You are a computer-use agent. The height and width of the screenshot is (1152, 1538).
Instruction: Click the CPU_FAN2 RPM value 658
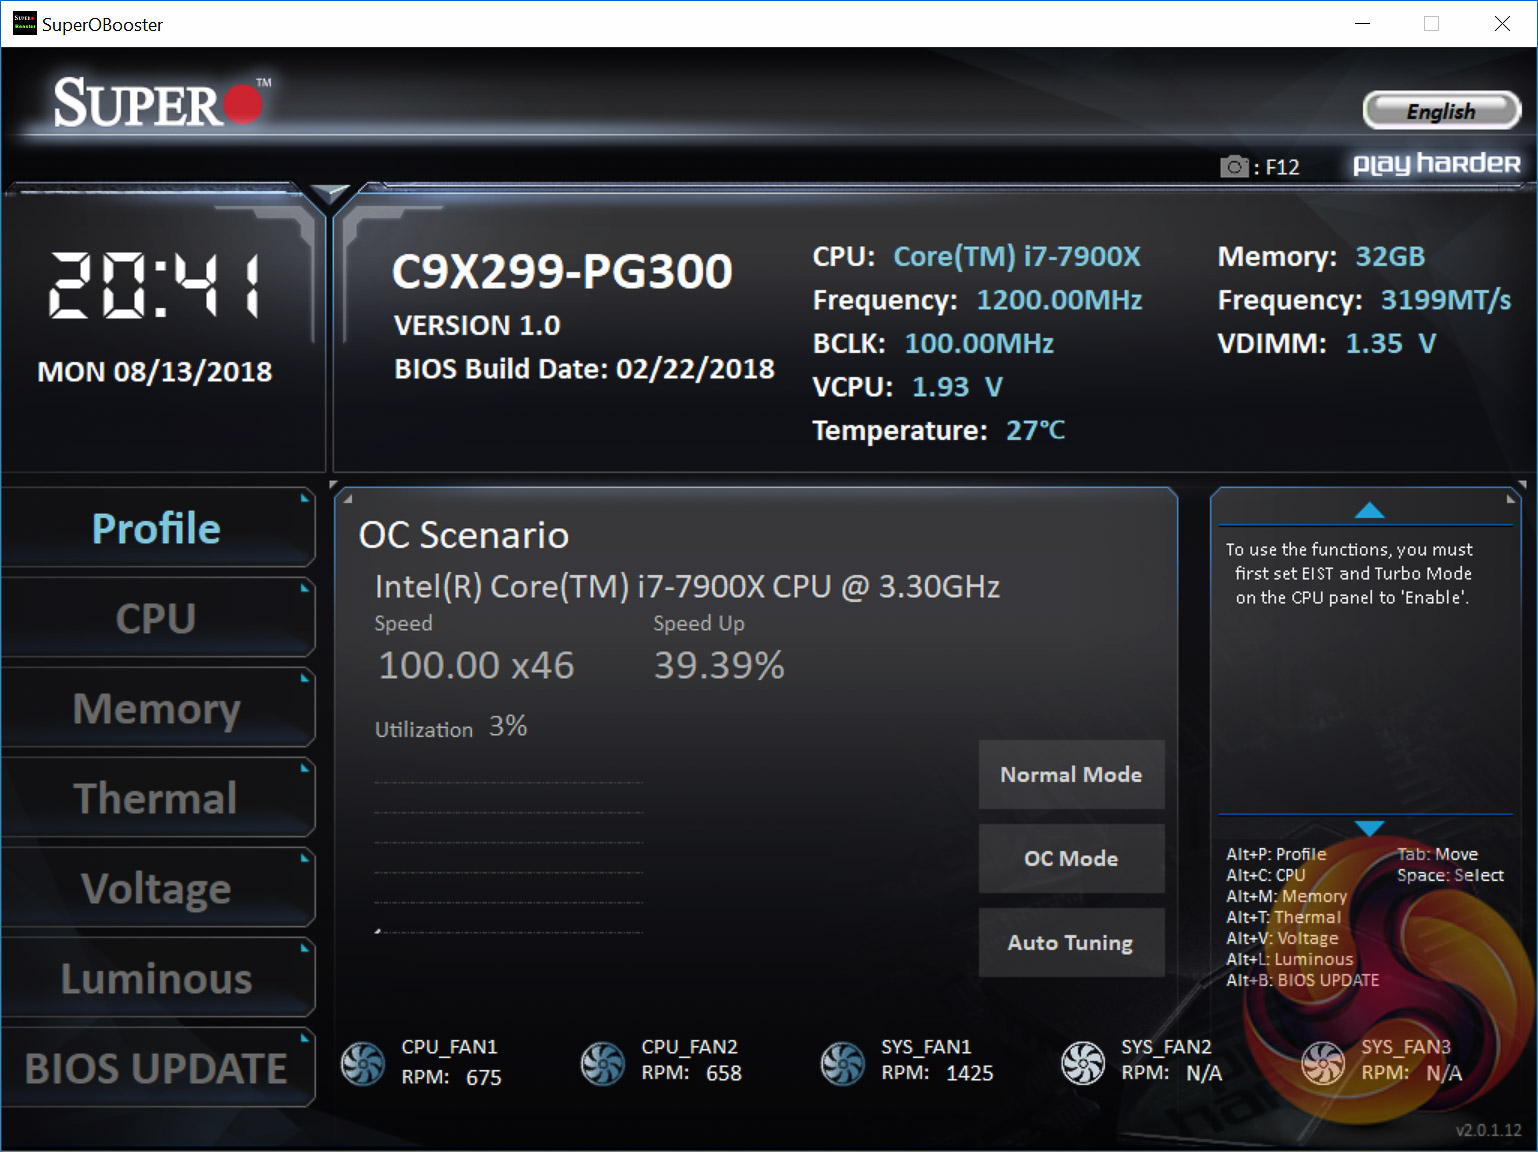723,1073
